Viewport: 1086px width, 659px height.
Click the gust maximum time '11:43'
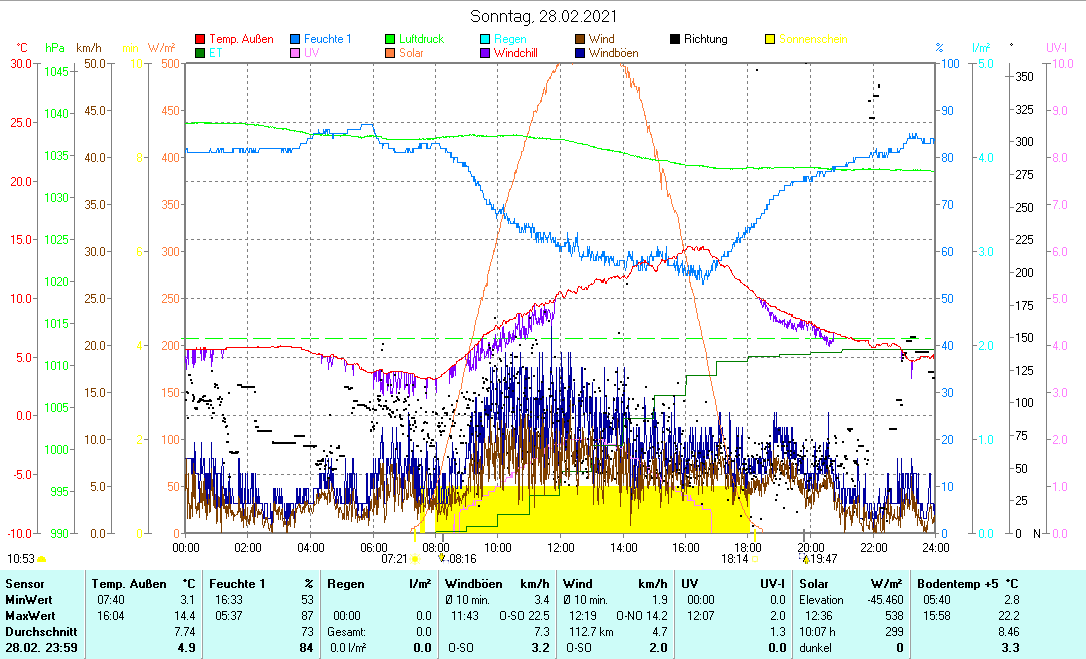(465, 616)
